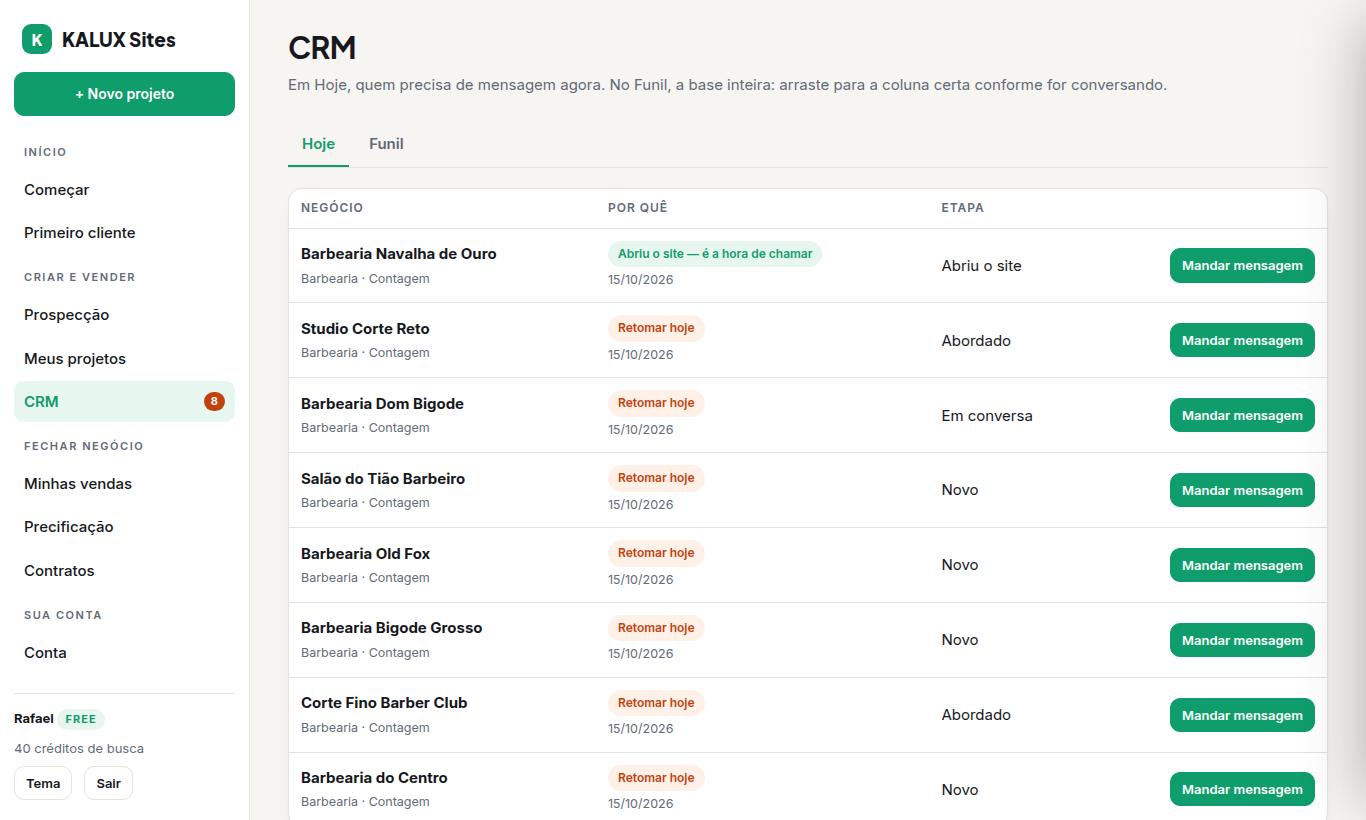This screenshot has height=820, width=1366.
Task: Select the CRM sidebar item
Action: click(124, 402)
